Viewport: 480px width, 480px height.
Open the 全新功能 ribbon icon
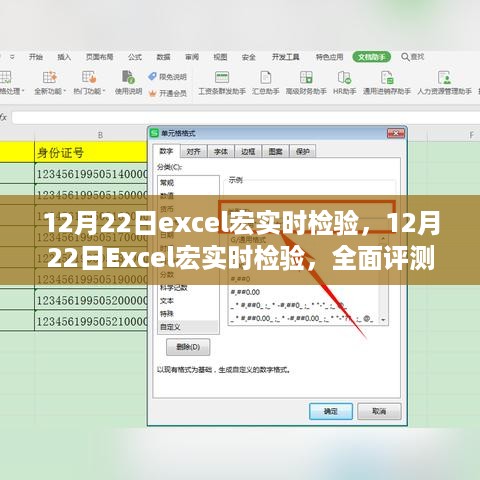pos(50,77)
